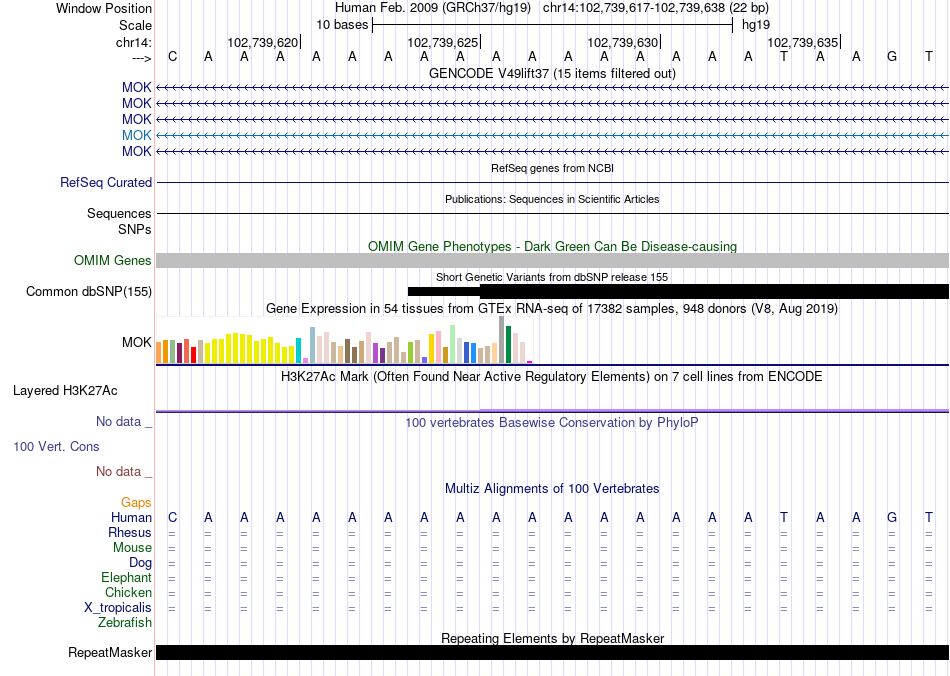Screen dimensions: 950x676
Task: Open the GENCODE V49lift37 track title
Action: [x=552, y=73]
